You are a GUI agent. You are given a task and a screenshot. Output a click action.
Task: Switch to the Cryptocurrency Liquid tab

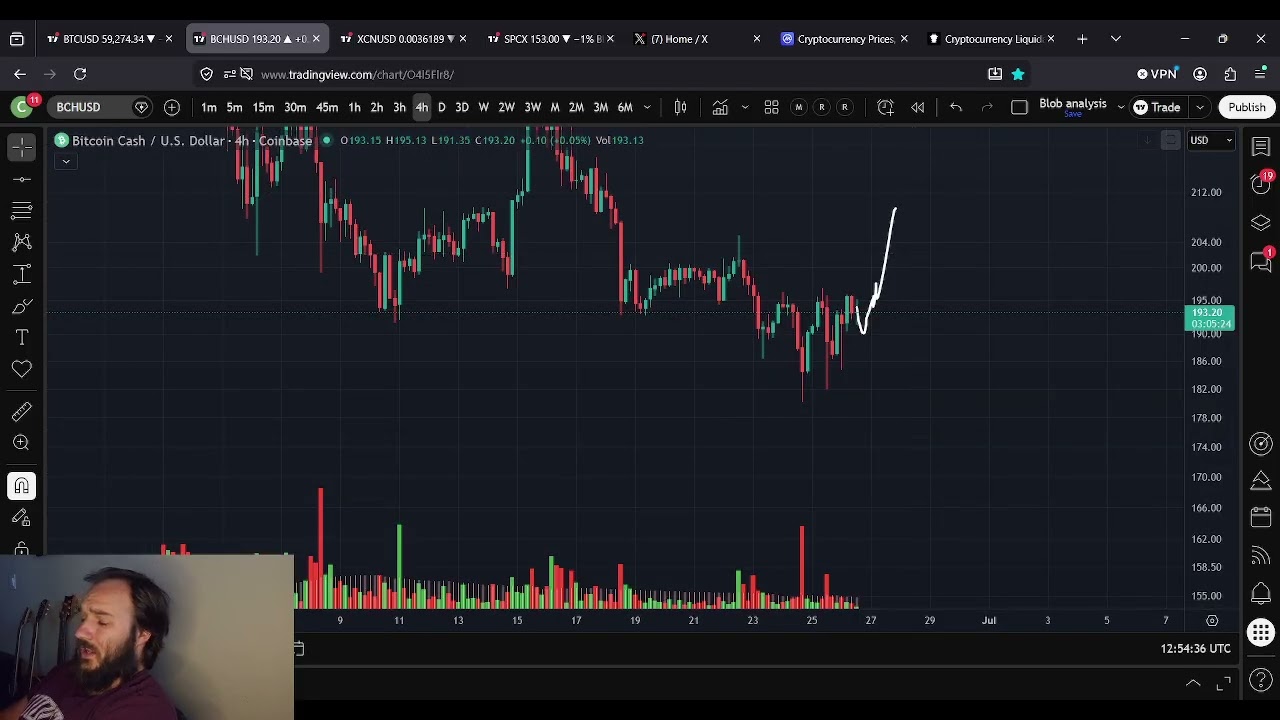coord(991,39)
